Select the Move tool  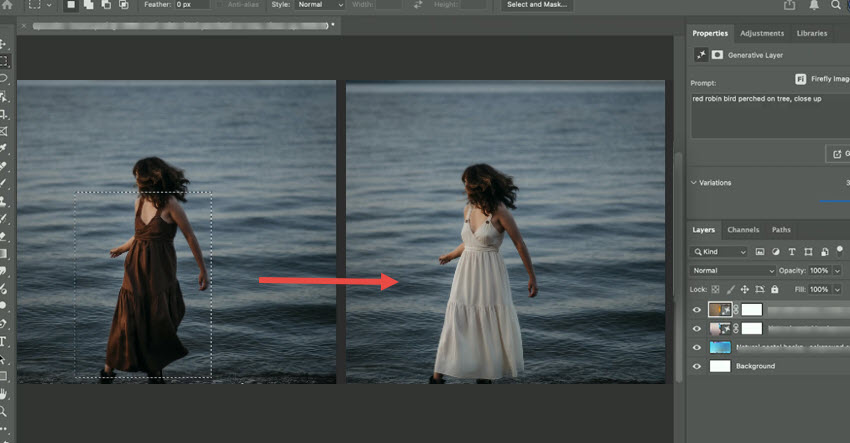tap(3, 44)
